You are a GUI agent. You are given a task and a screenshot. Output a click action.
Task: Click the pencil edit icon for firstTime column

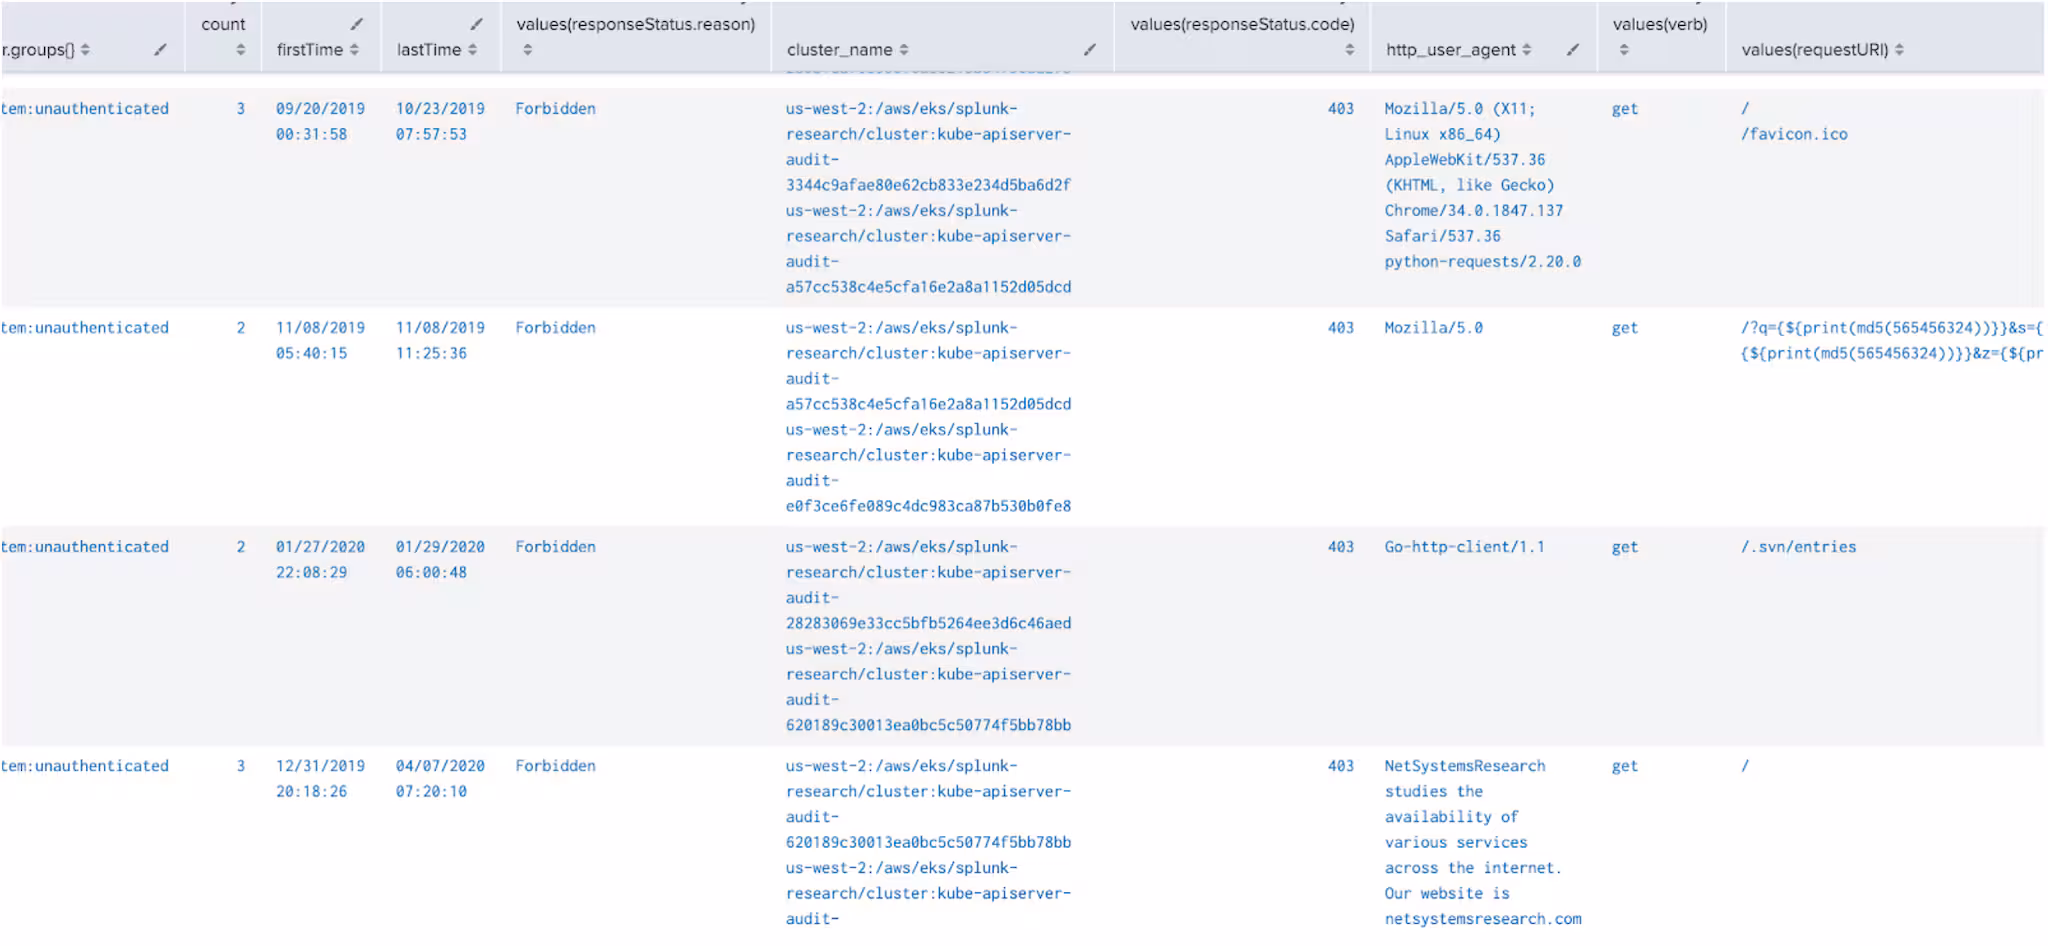coord(357,24)
